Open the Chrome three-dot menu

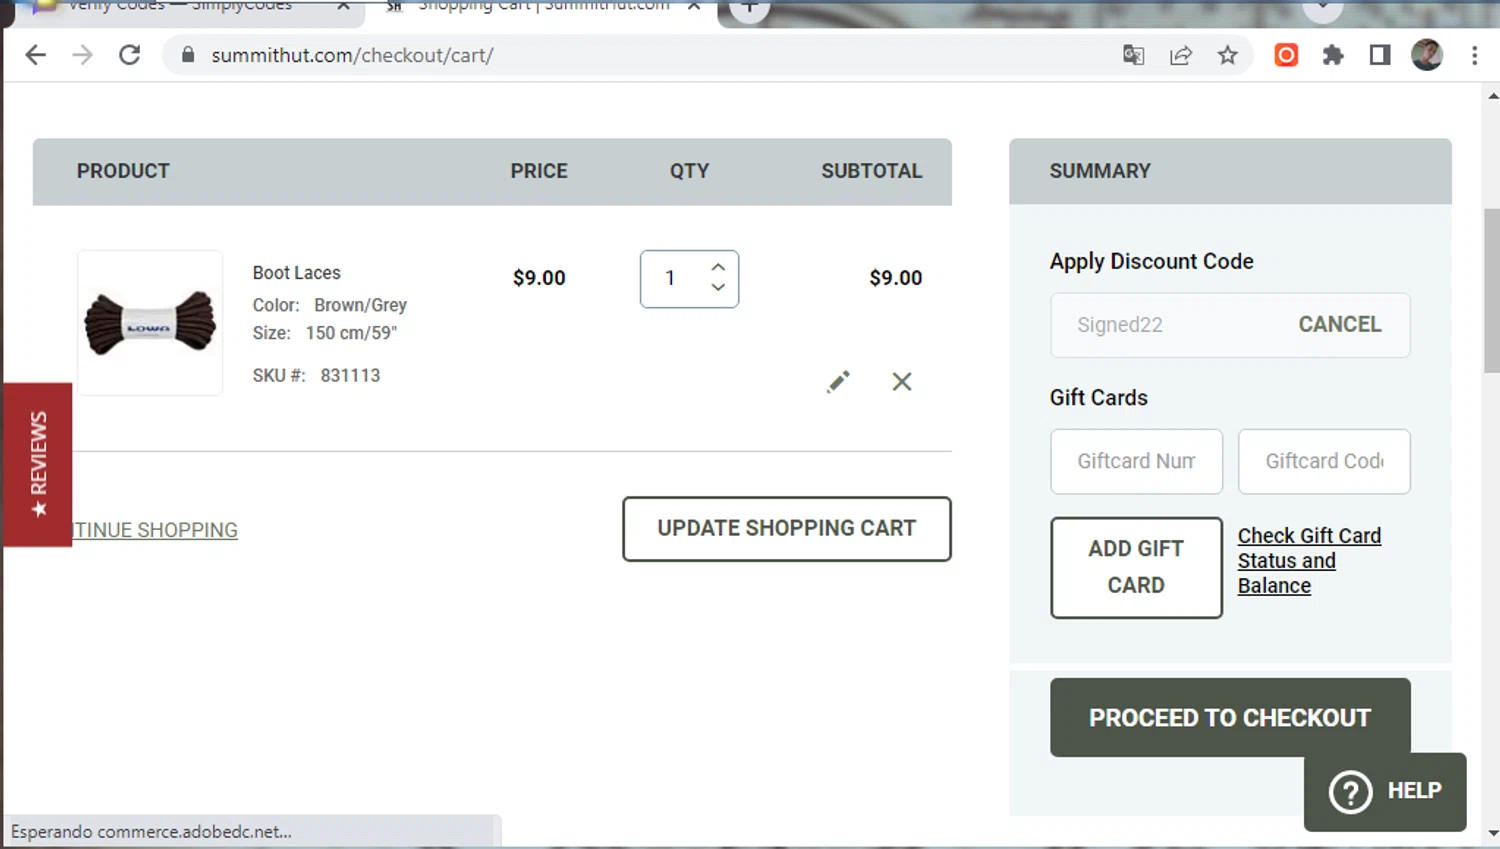coord(1474,55)
